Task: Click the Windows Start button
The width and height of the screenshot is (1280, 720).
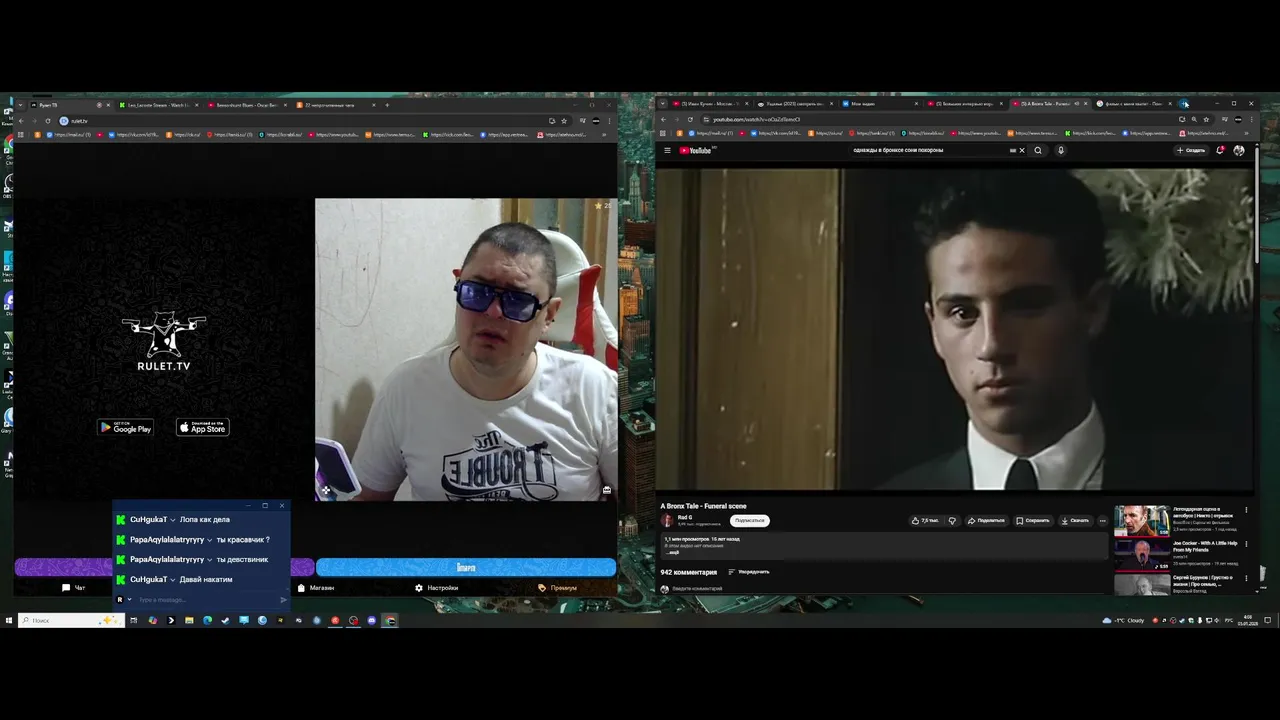Action: tap(8, 620)
